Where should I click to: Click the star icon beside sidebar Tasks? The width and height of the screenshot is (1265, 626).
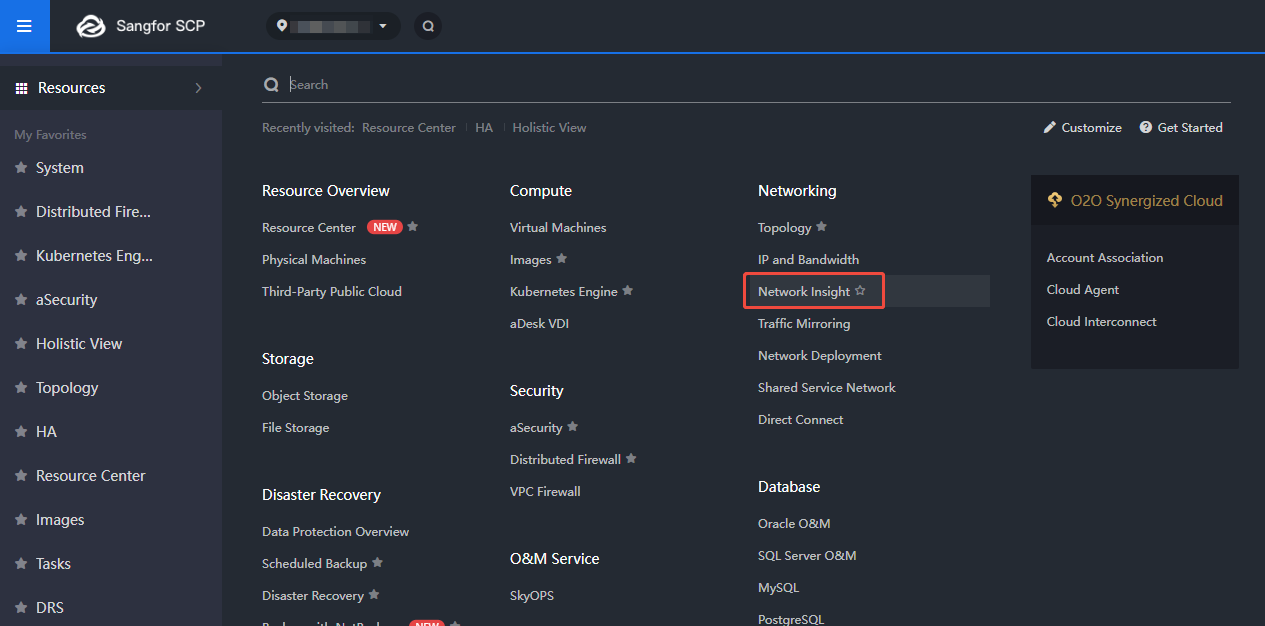pos(21,563)
